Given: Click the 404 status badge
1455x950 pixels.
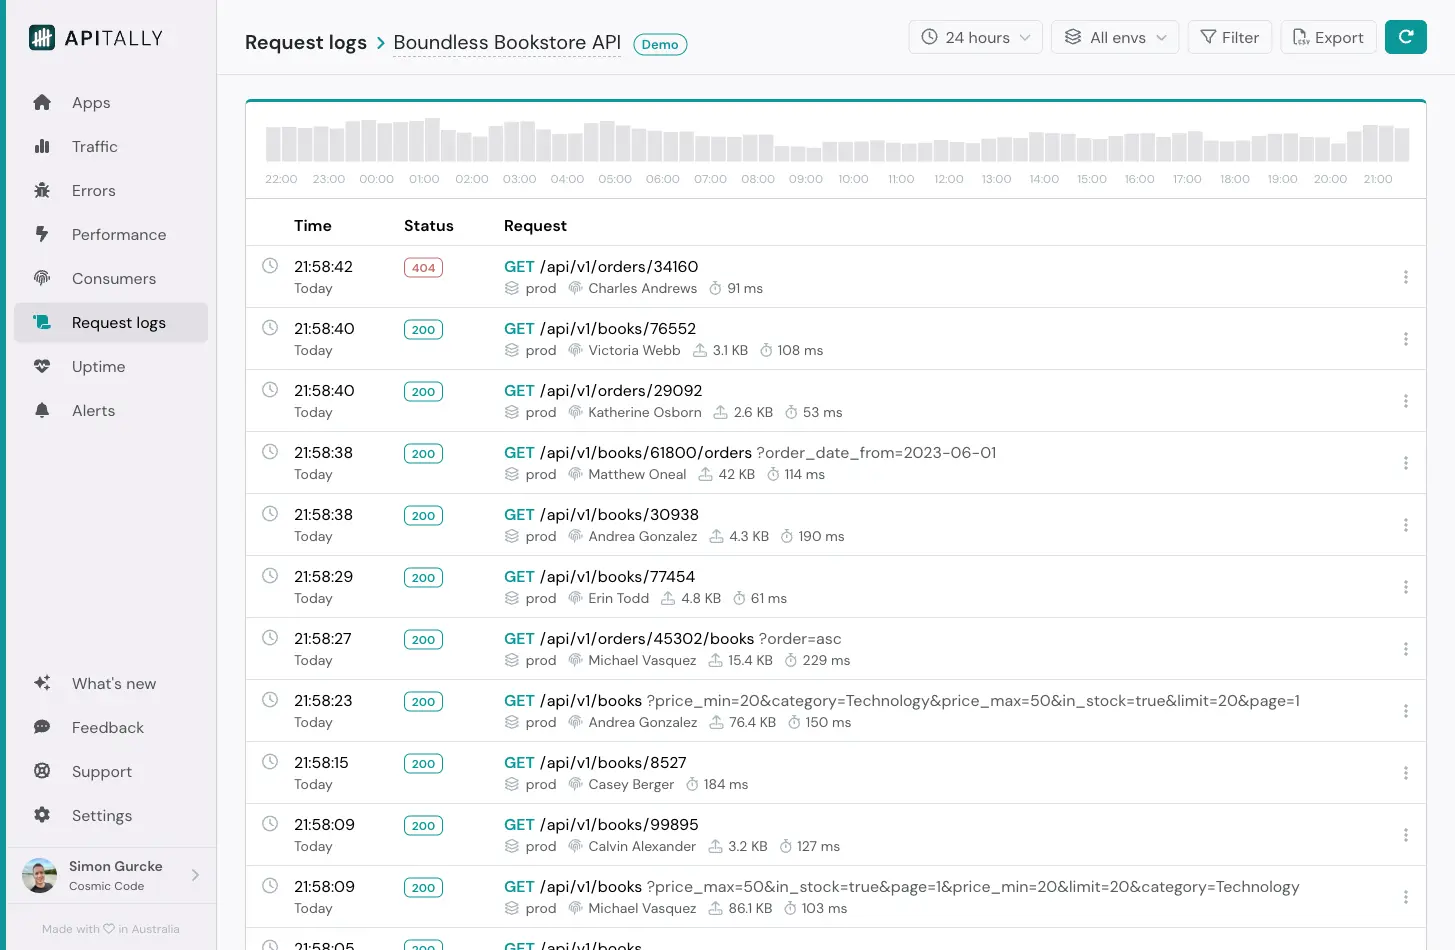Looking at the screenshot, I should [423, 268].
